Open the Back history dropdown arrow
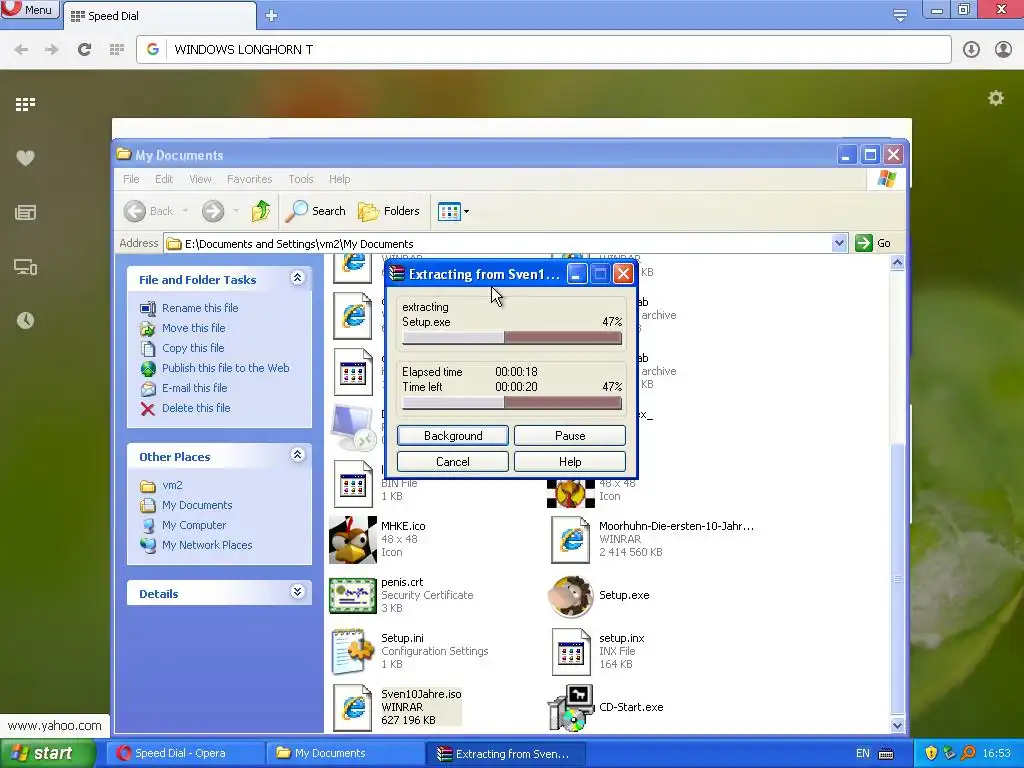The image size is (1024, 768). pyautogui.click(x=185, y=211)
